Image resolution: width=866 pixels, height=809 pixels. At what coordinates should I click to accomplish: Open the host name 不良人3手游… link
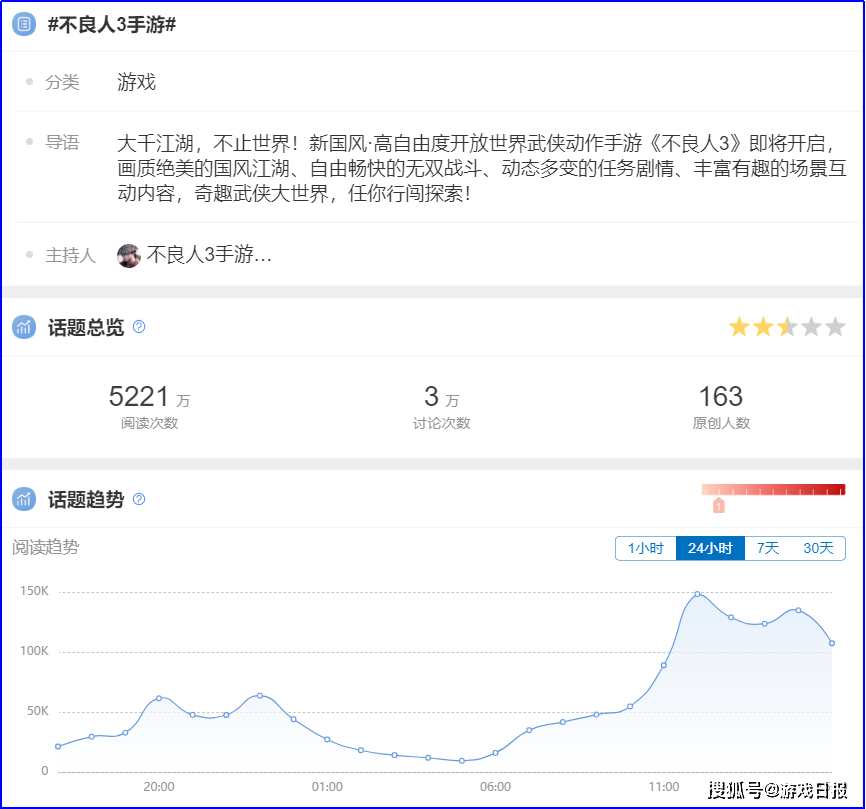point(209,255)
